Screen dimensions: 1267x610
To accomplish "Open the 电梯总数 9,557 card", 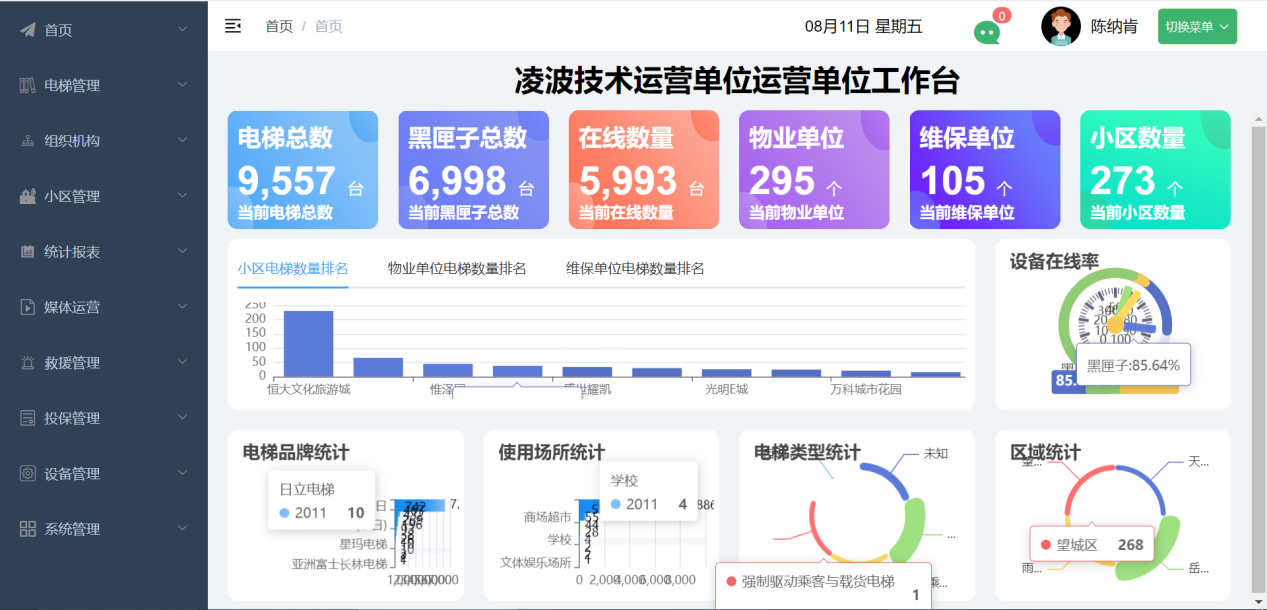I will tap(303, 170).
